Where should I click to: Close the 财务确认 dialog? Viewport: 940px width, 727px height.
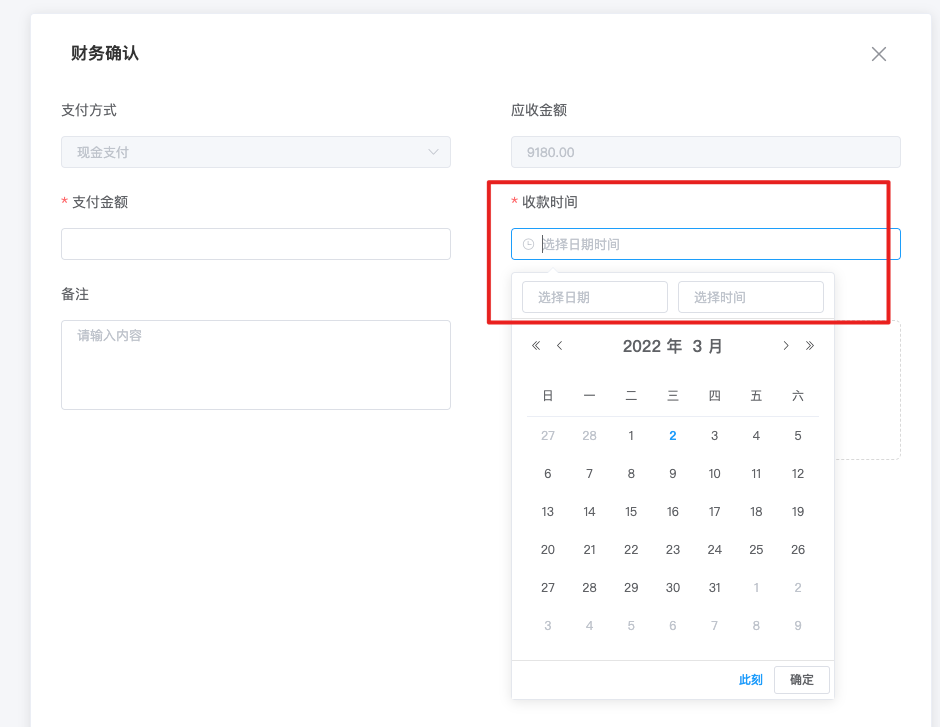click(878, 54)
